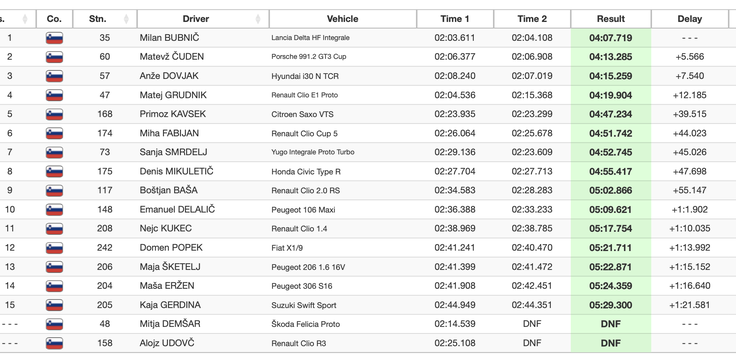Click flag icon next to Primoz KAVSEK
The height and width of the screenshot is (360, 736).
tap(54, 115)
